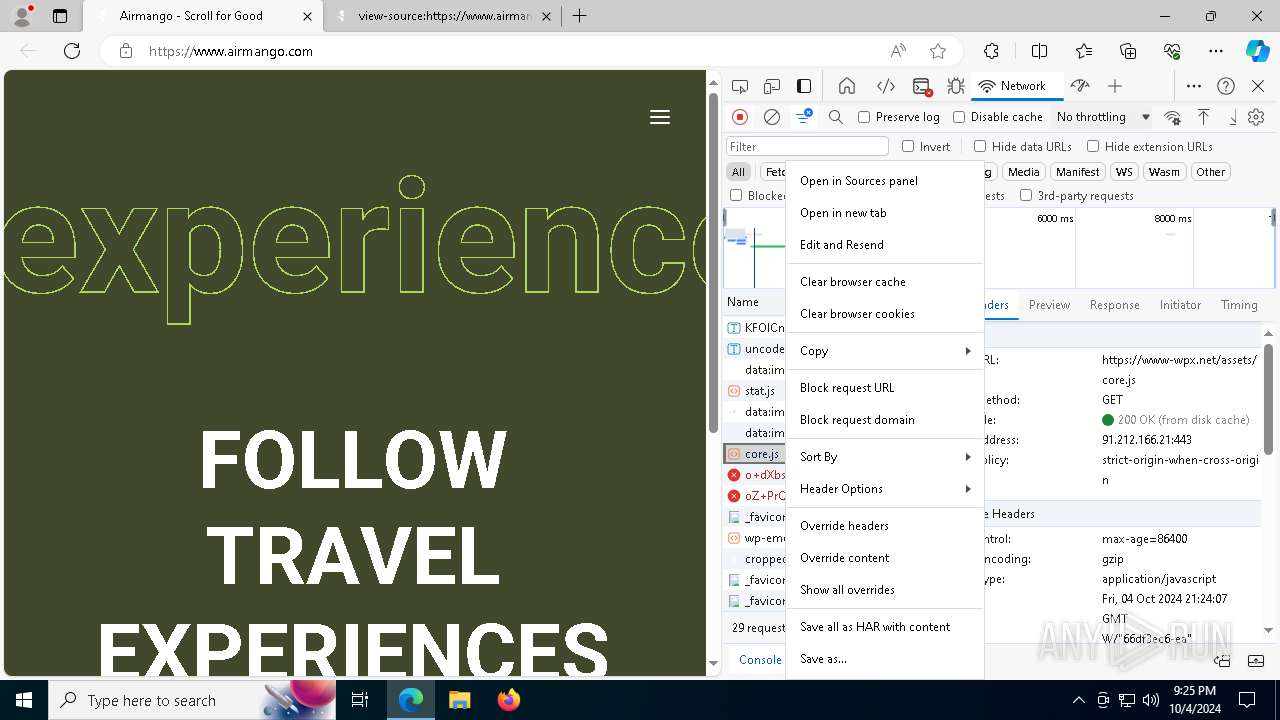Click browser Refresh icon
This screenshot has width=1280, height=720.
tap(72, 51)
